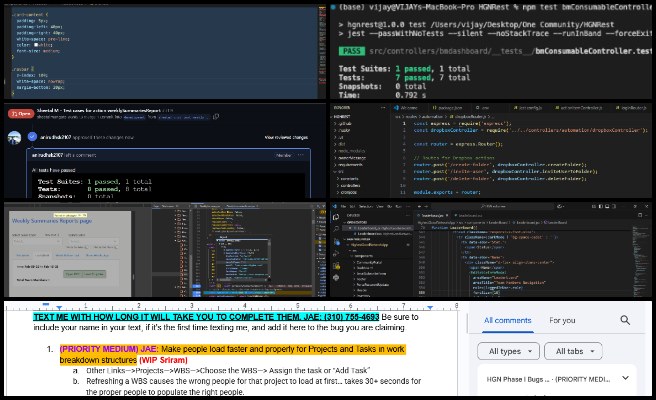The width and height of the screenshot is (656, 400).
Task: Open the All types filter dropdown
Action: tap(508, 351)
